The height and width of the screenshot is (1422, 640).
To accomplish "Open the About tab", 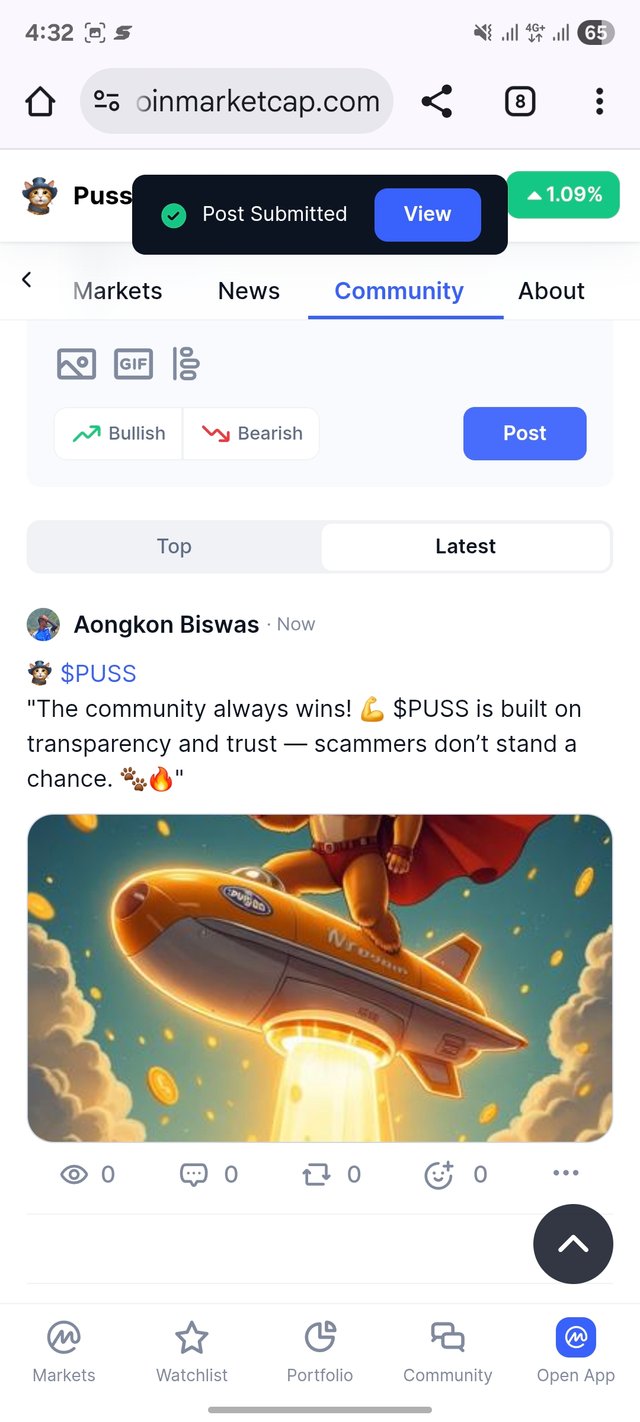I will [x=551, y=291].
